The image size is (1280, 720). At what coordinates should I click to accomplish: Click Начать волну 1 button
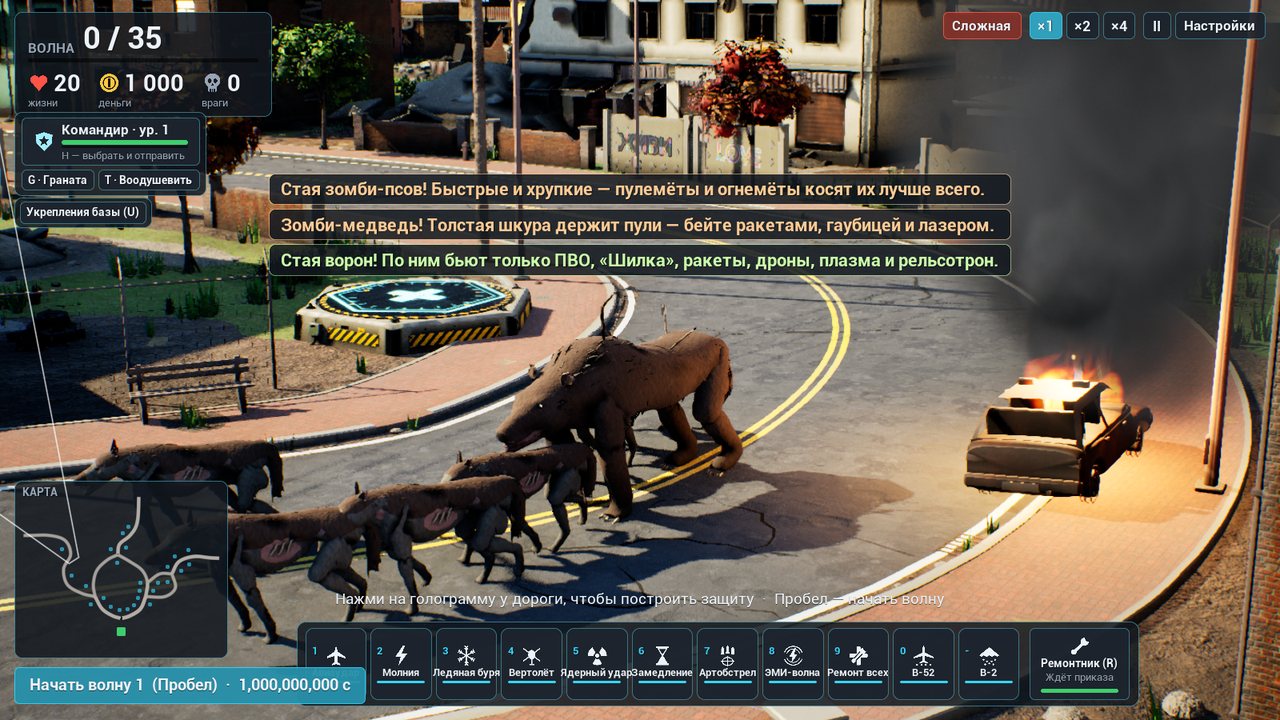(x=190, y=685)
